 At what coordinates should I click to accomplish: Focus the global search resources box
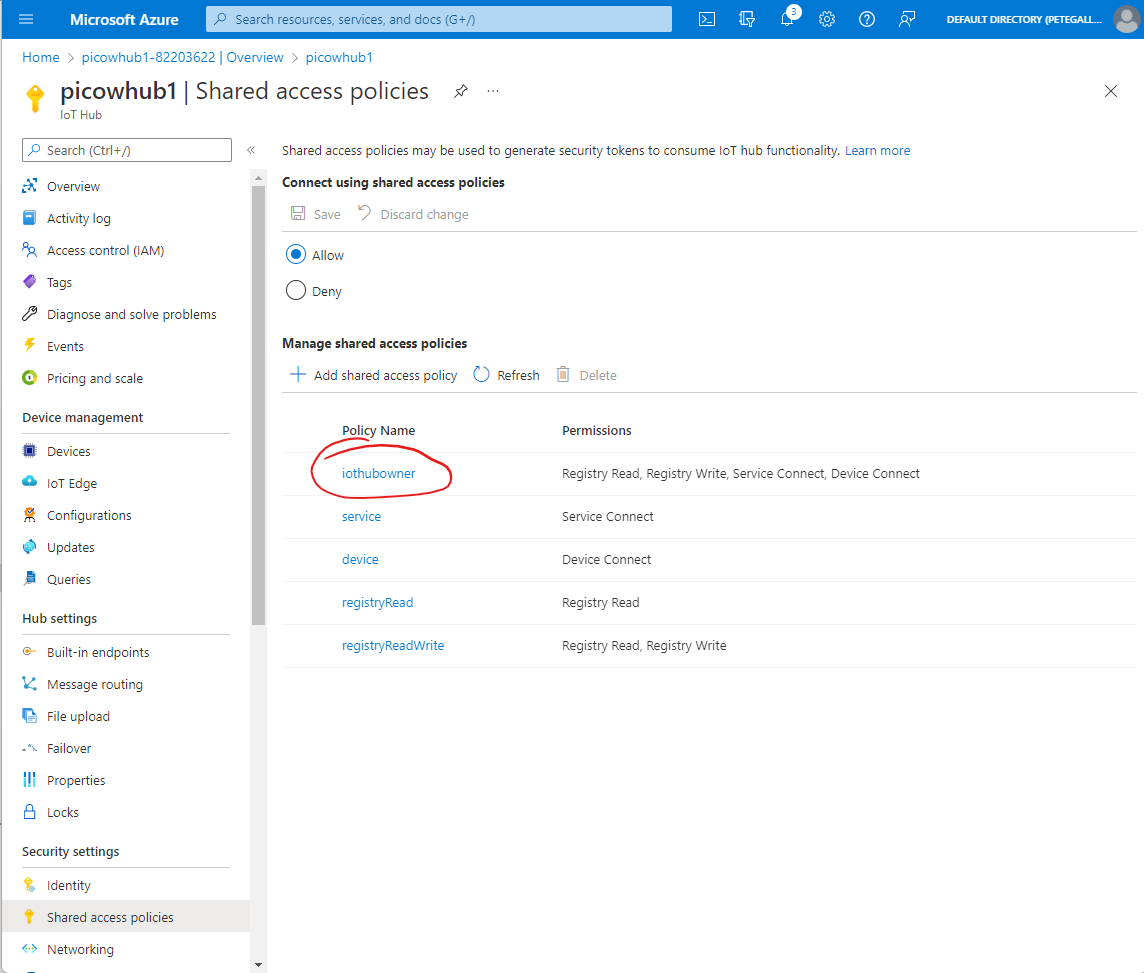438,20
